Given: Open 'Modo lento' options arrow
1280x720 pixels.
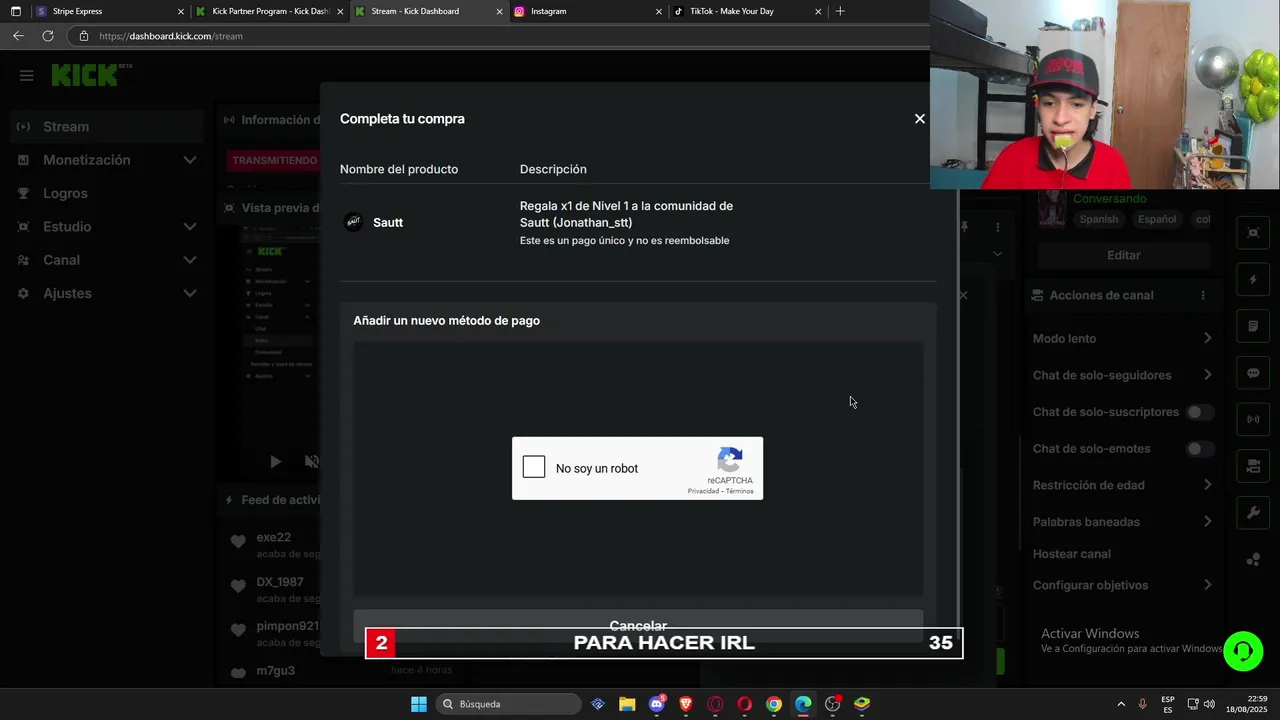Looking at the screenshot, I should tap(1207, 338).
